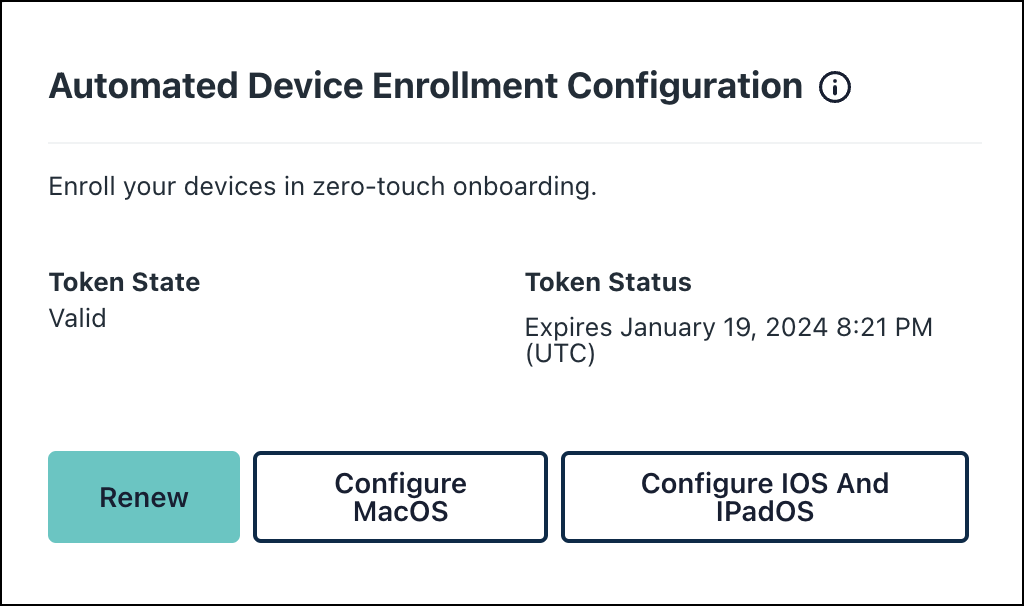Click the word IPadOS on the button

(x=765, y=512)
